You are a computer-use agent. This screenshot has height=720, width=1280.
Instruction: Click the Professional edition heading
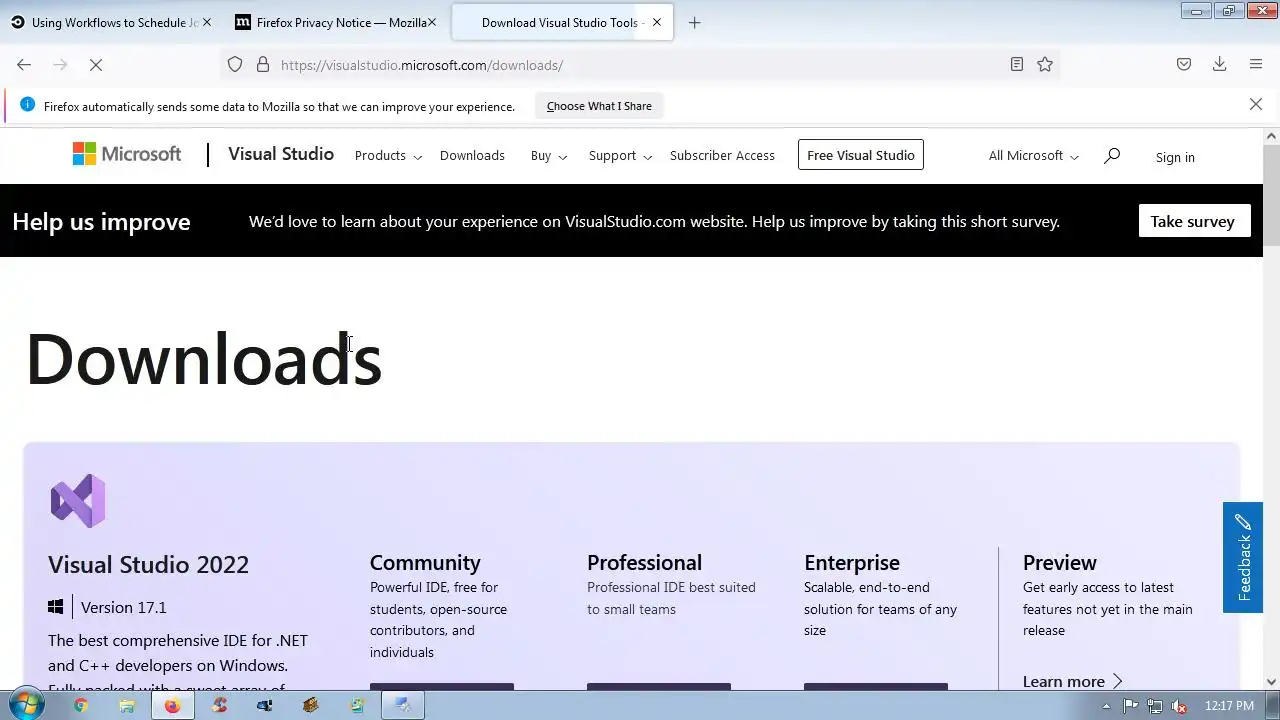coord(644,562)
